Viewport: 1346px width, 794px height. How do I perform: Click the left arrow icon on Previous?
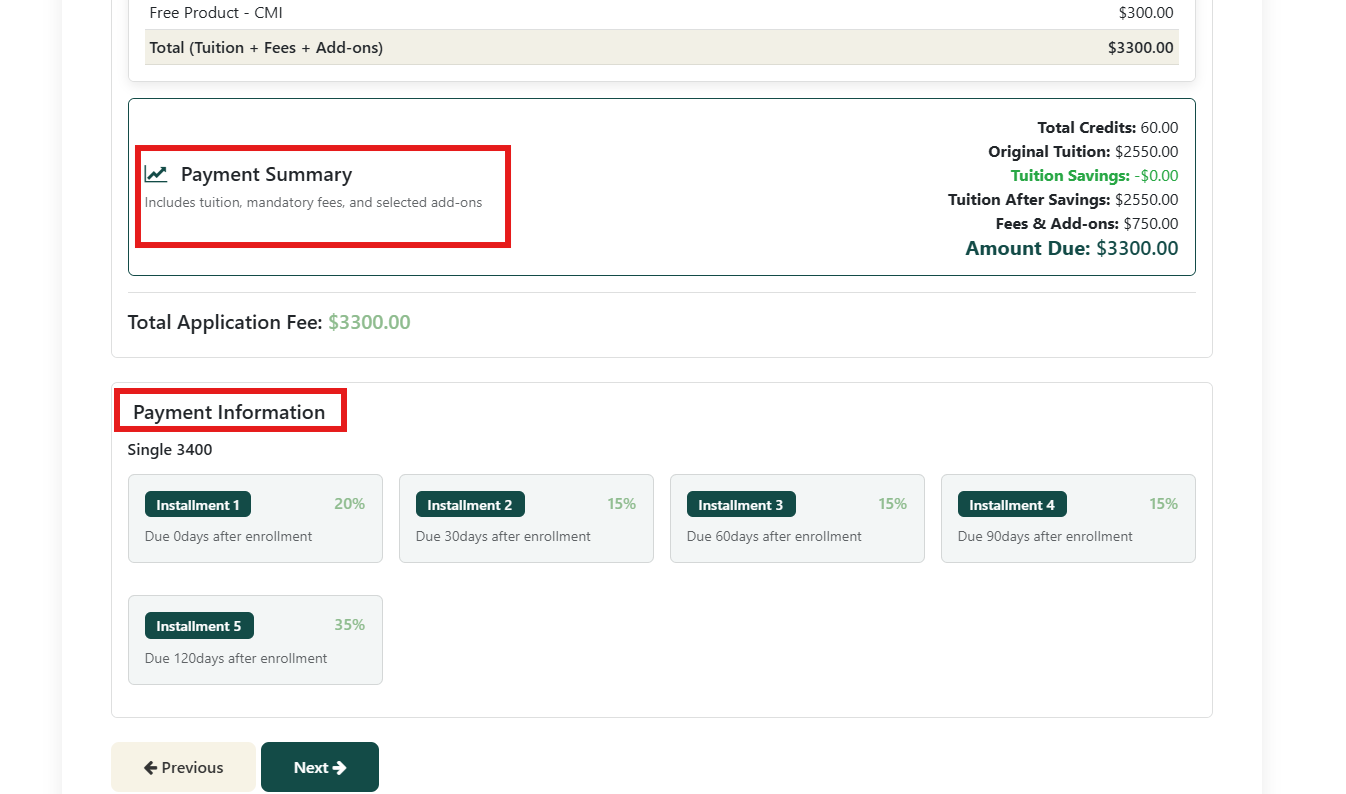(x=151, y=768)
